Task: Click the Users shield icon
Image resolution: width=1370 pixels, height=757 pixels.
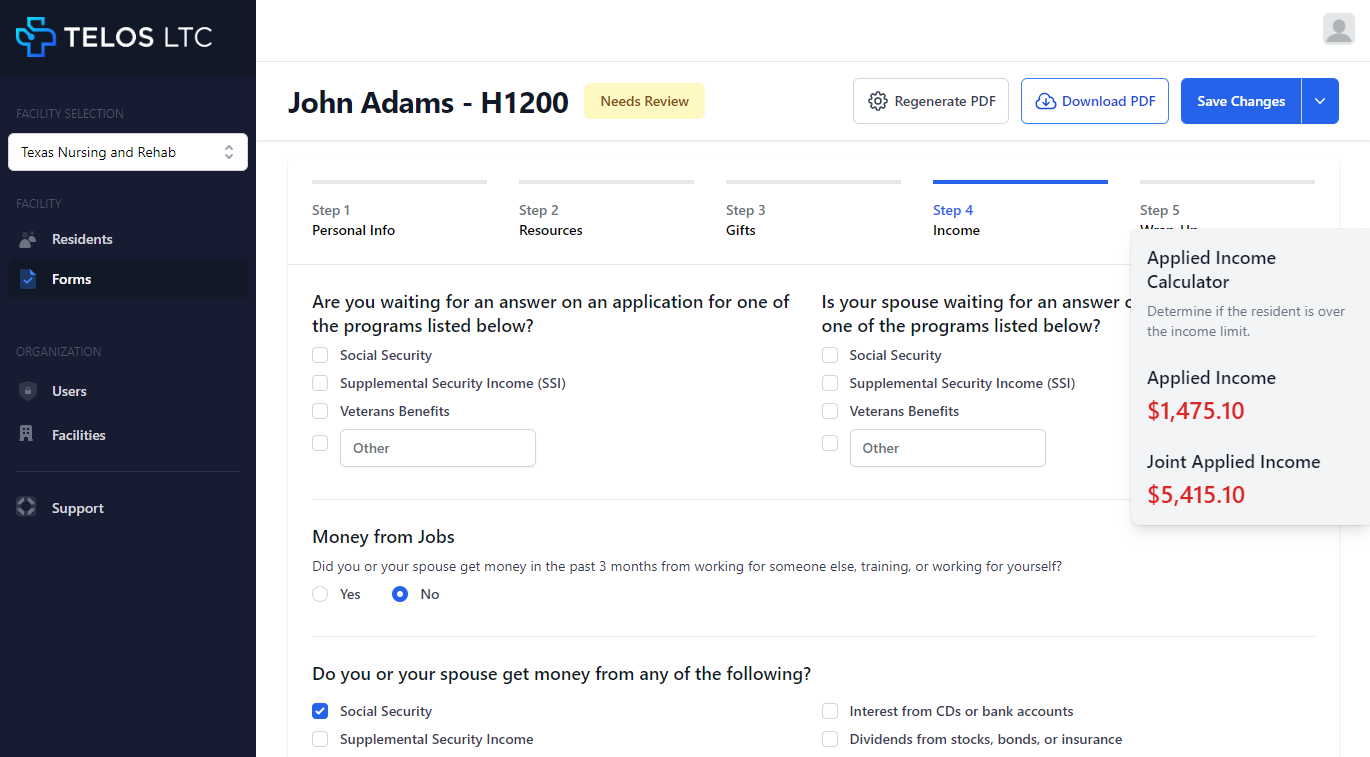Action: [28, 391]
